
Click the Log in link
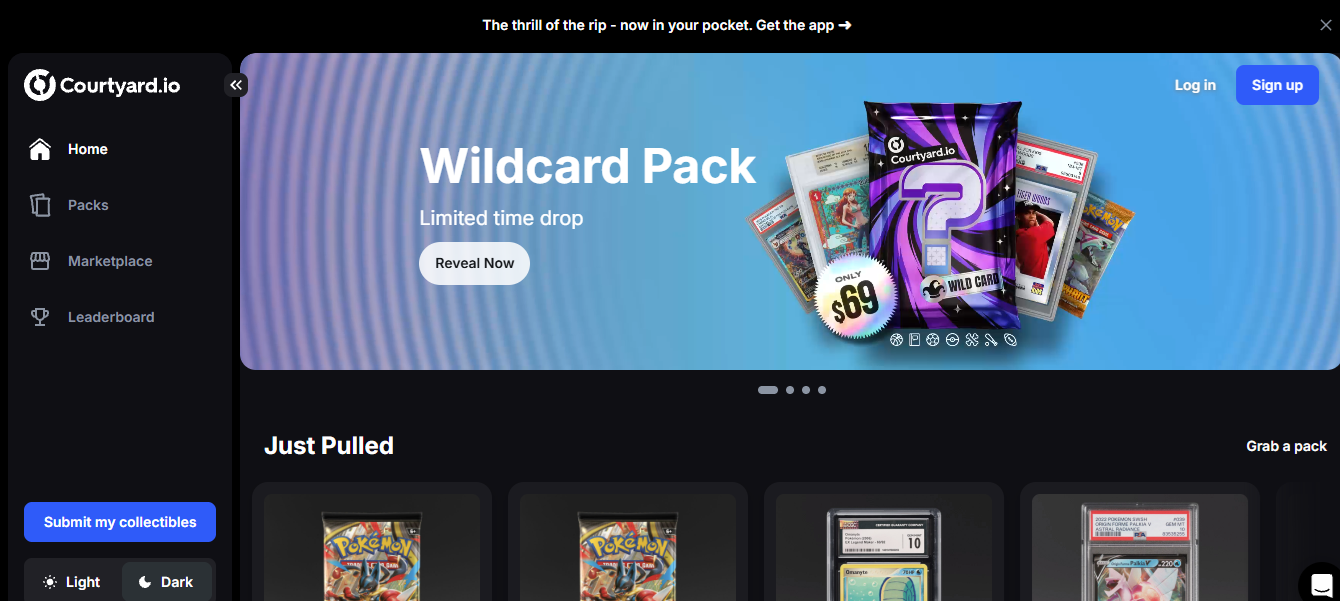click(1195, 85)
